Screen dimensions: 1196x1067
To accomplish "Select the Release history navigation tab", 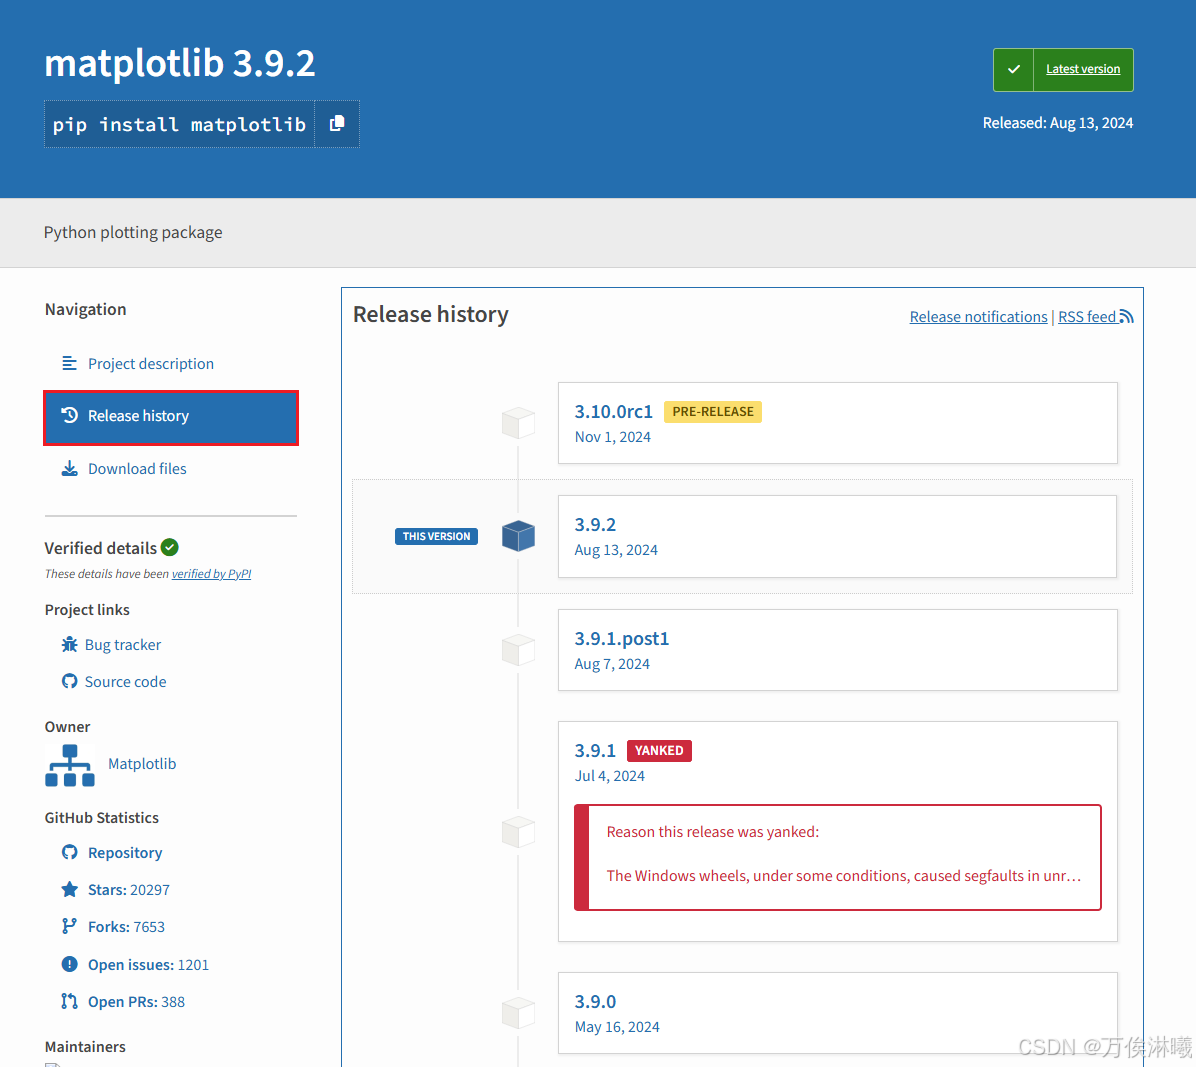I will tap(171, 417).
